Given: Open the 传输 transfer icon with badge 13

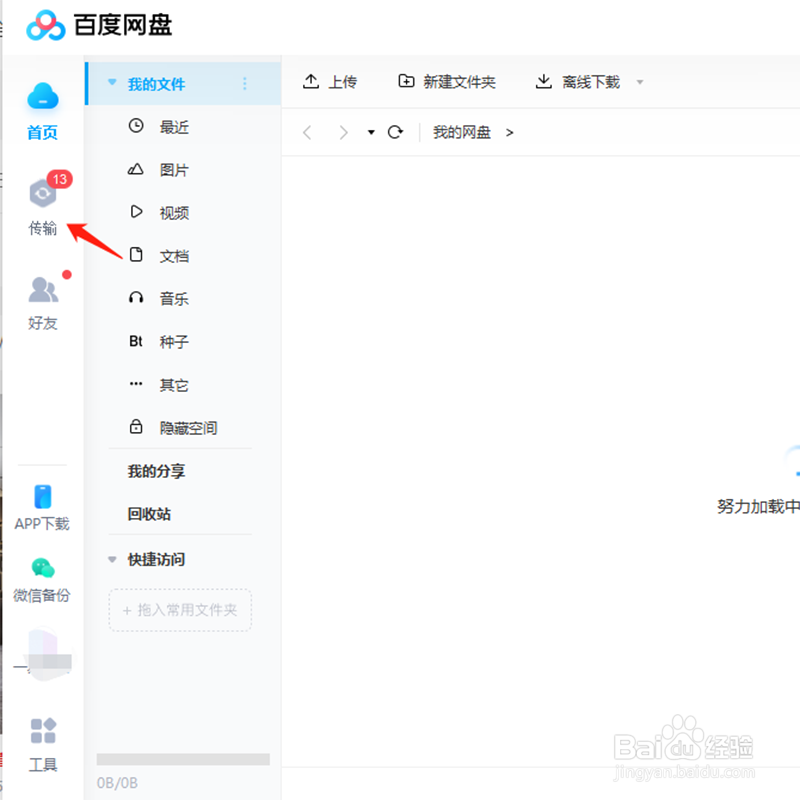Looking at the screenshot, I should [x=43, y=193].
